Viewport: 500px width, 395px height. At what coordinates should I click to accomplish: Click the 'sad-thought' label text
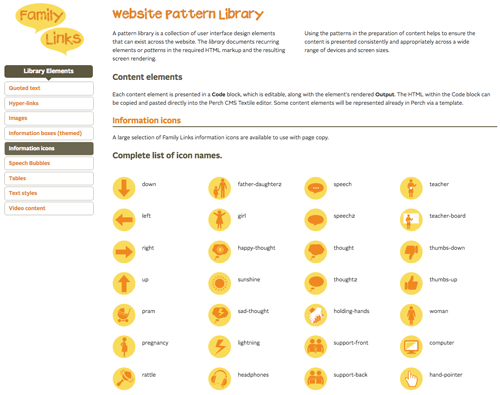(253, 311)
